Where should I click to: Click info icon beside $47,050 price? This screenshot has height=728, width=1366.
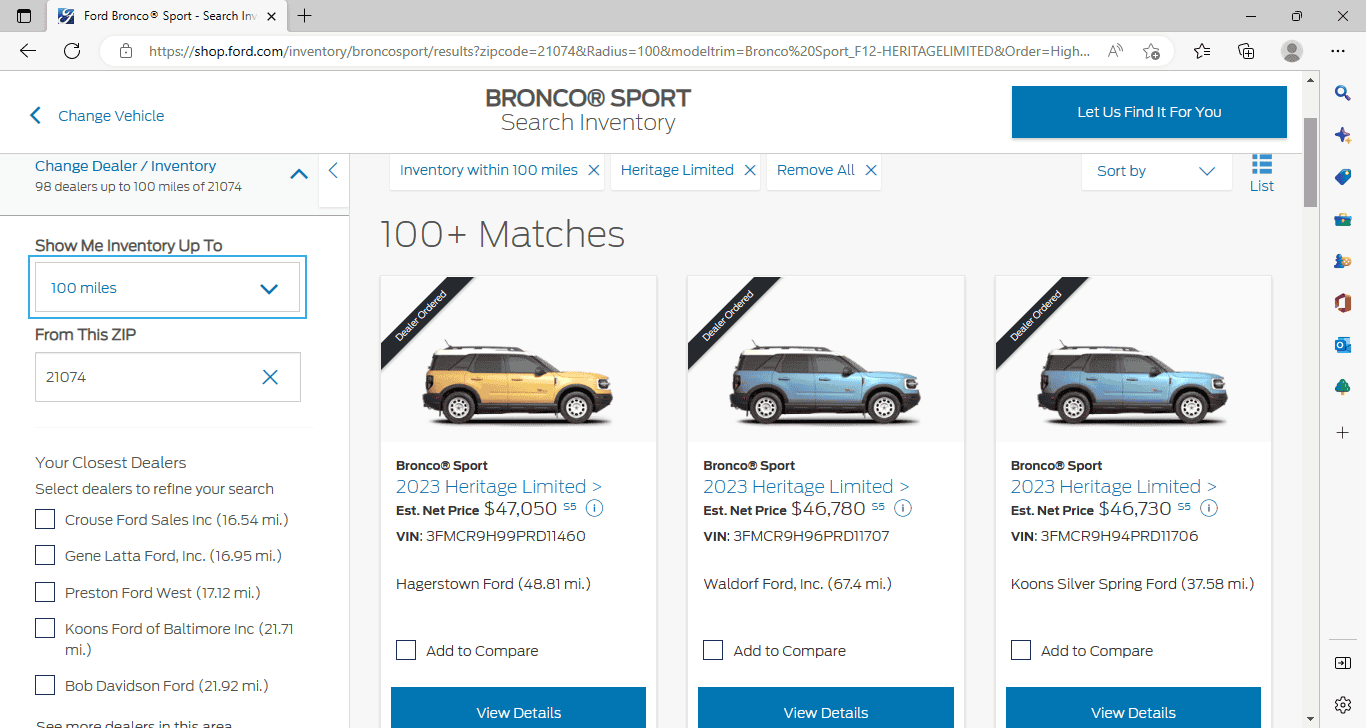coord(594,508)
